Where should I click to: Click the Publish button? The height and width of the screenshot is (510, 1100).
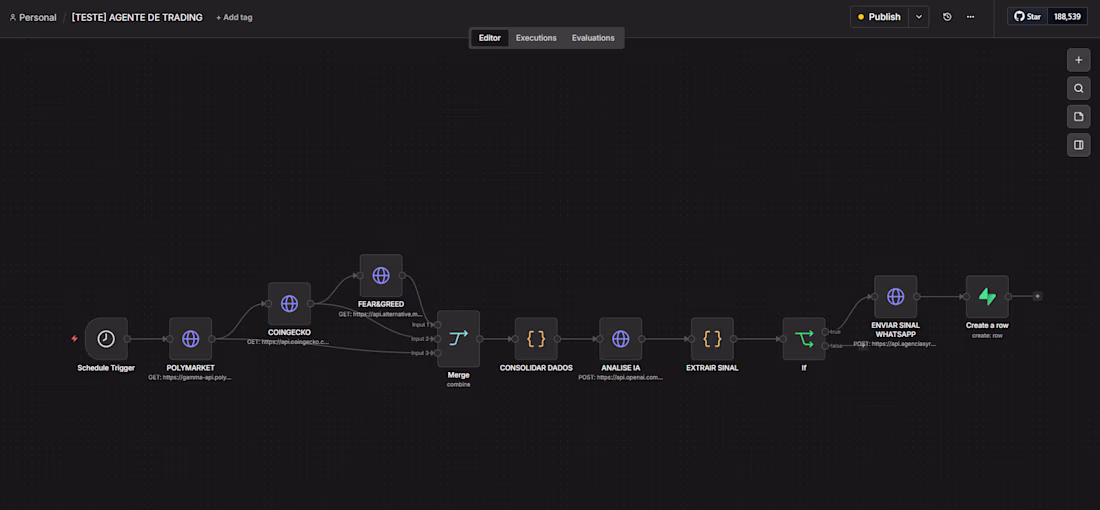880,17
